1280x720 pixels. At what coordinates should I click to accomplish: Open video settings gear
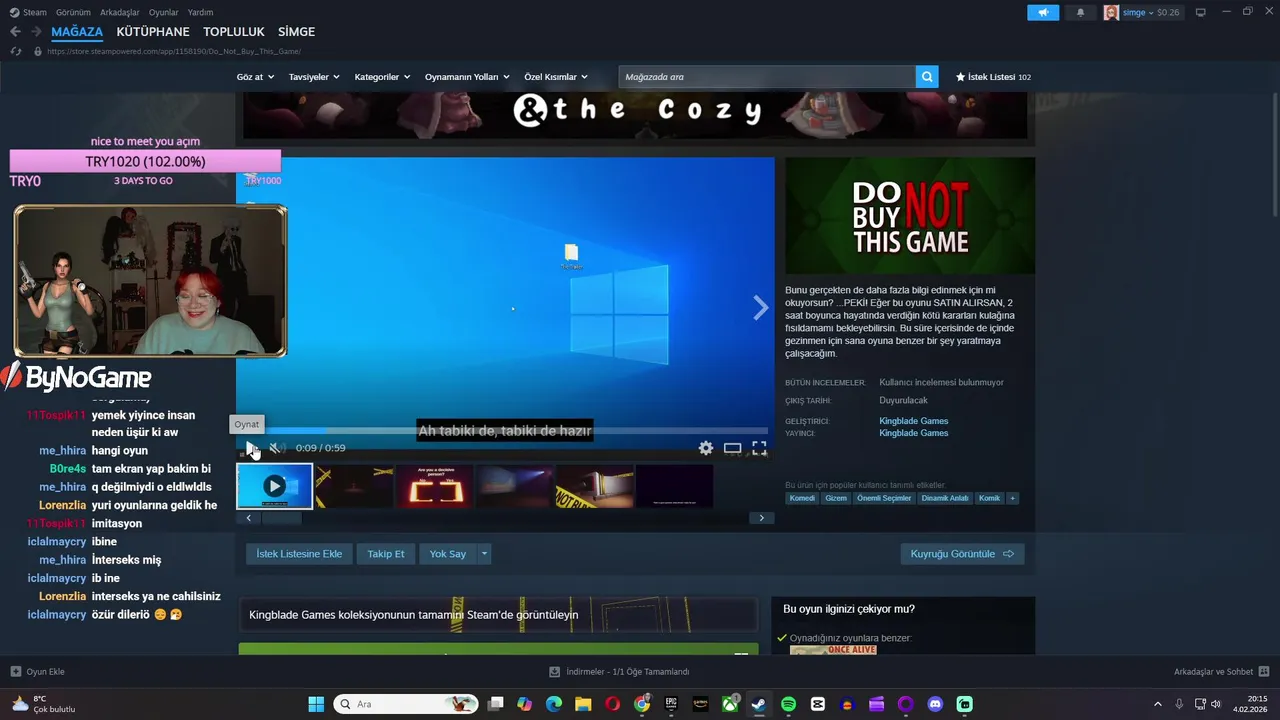706,448
